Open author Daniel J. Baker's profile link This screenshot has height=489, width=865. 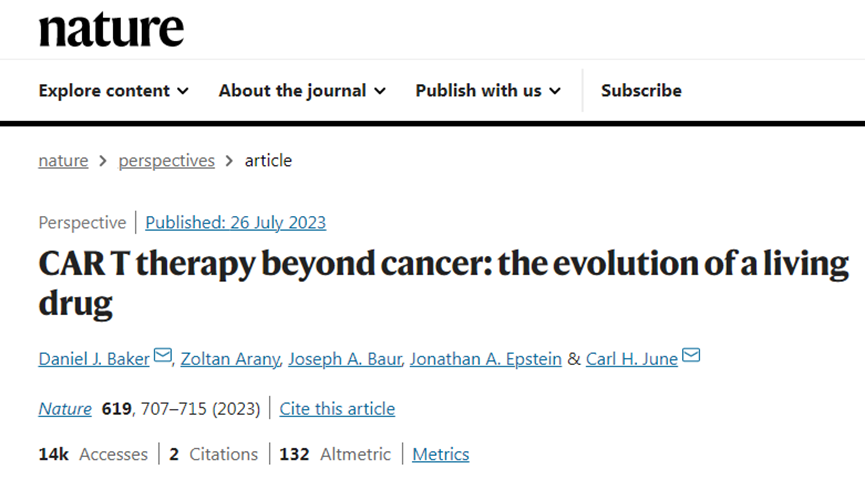coord(94,359)
